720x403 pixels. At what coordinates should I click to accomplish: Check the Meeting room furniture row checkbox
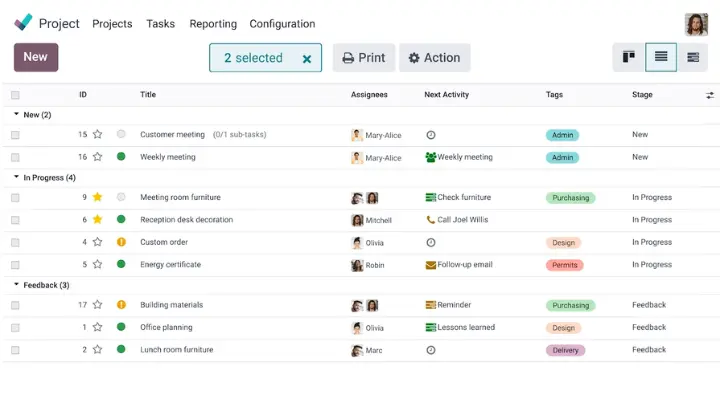coord(15,198)
